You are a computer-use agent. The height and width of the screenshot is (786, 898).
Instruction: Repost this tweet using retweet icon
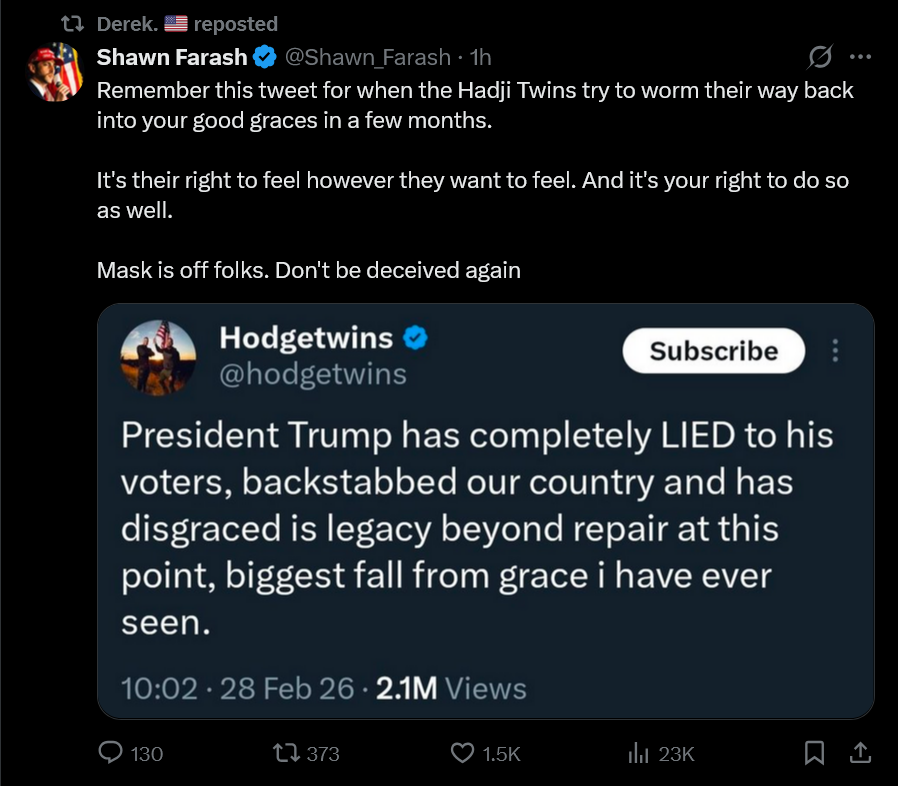[286, 753]
